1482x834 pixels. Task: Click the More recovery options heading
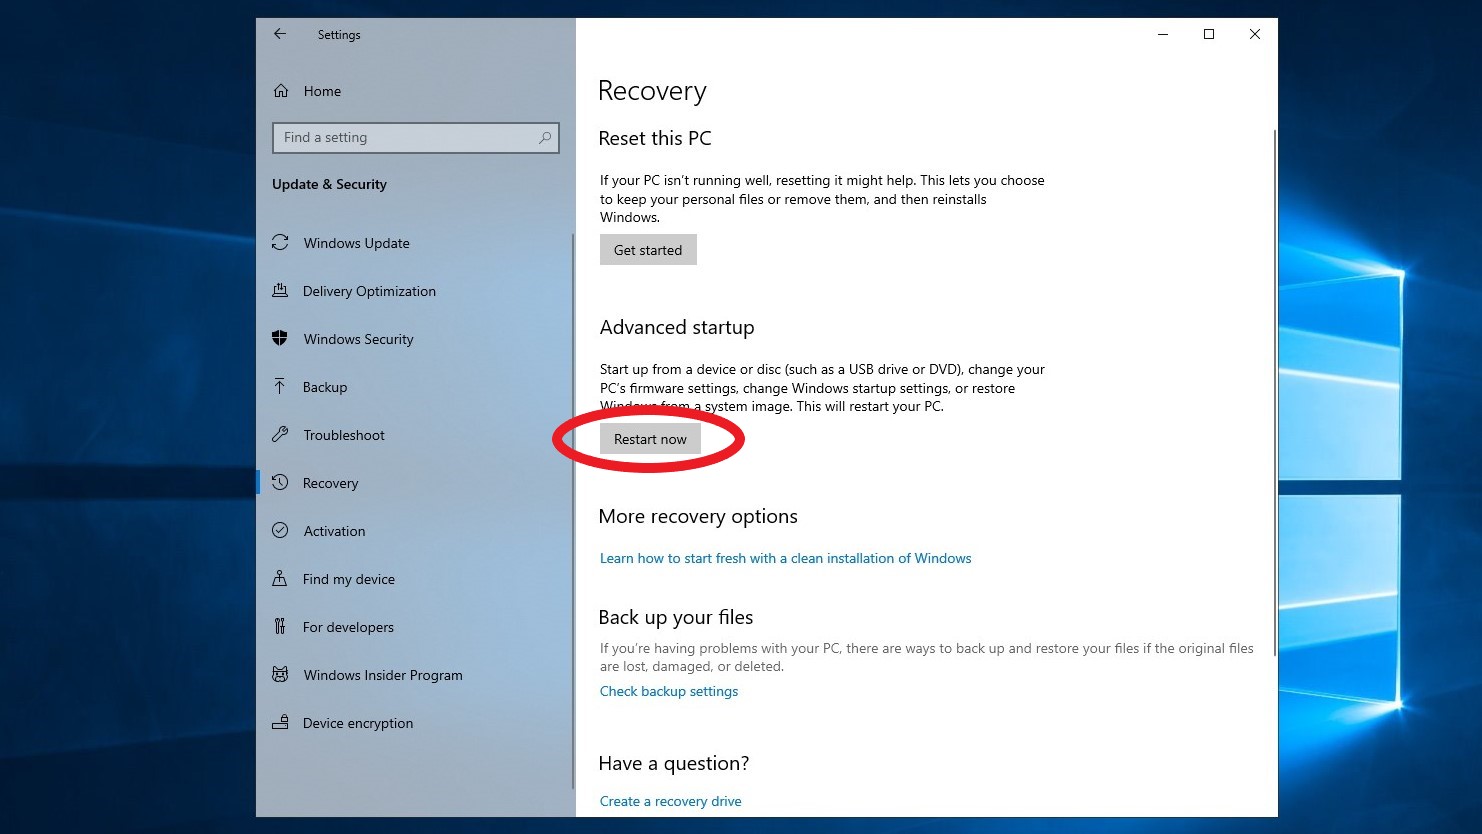click(698, 516)
